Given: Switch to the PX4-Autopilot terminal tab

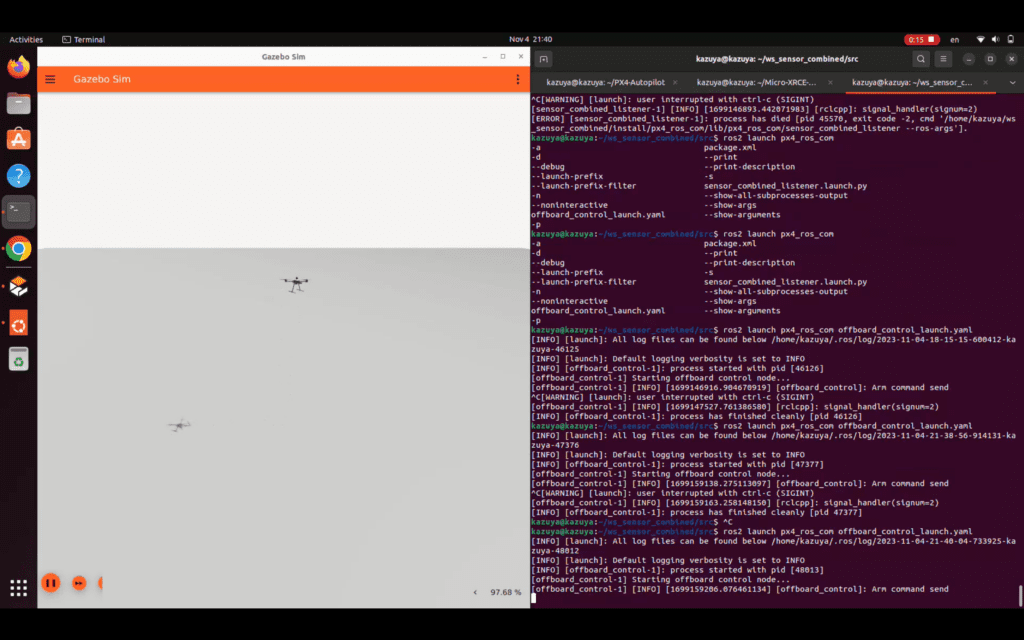Looking at the screenshot, I should (x=605, y=82).
